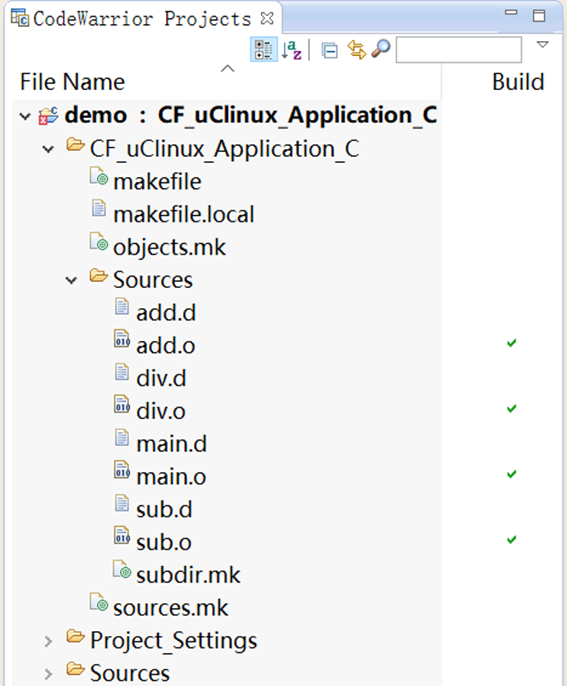Click the makefile file icon
This screenshot has width=567, height=686.
(99, 176)
